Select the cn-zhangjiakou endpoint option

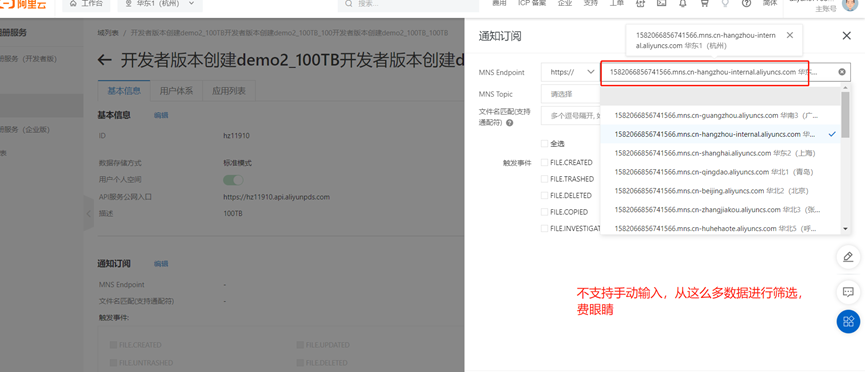[720, 210]
